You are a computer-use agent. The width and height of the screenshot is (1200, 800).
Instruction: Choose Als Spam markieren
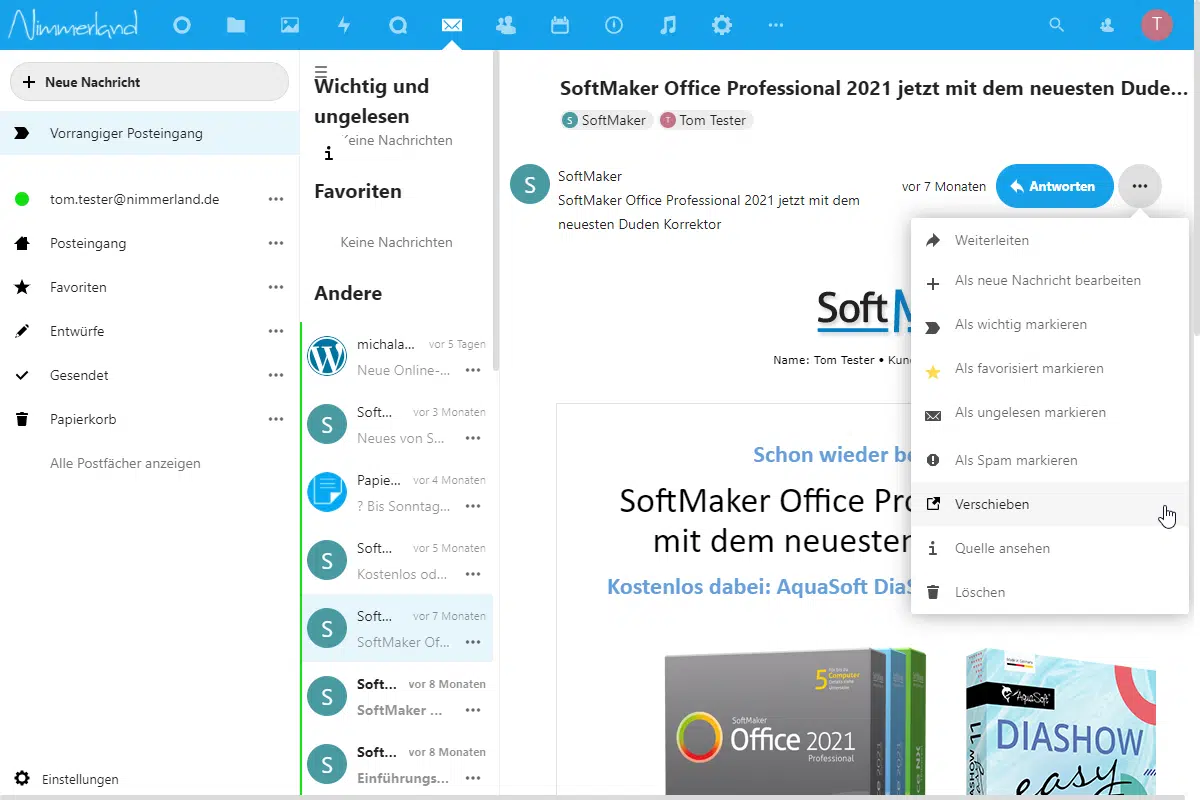tap(1050, 461)
